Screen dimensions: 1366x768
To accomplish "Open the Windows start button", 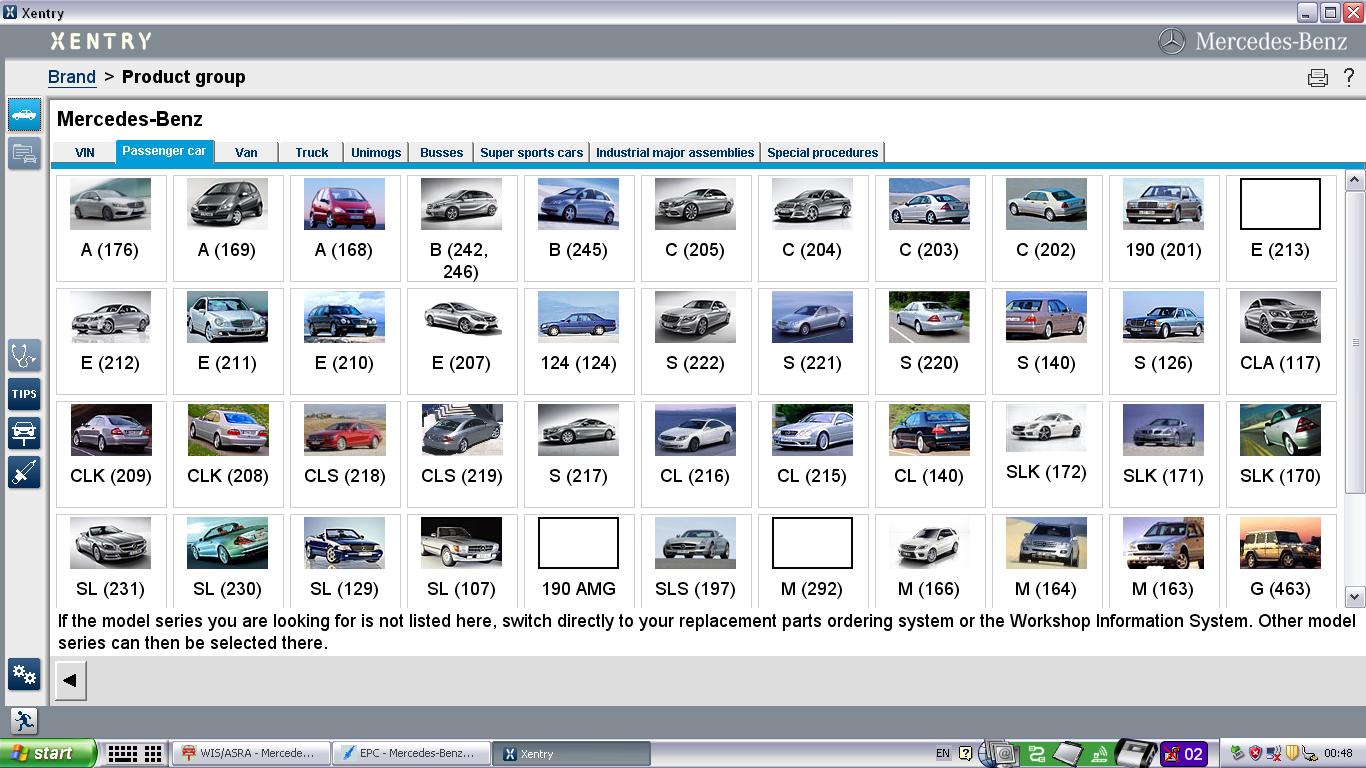I will [48, 754].
